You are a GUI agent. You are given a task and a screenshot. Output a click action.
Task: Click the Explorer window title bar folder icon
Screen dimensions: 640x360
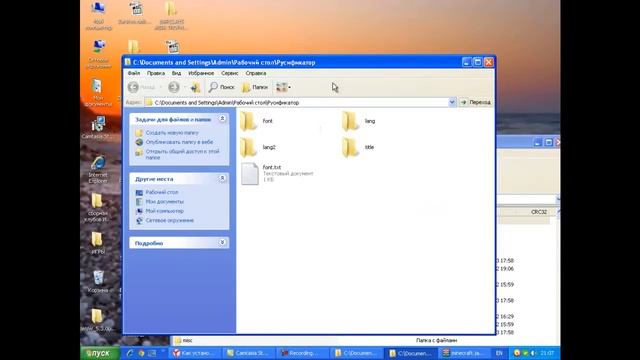point(127,62)
